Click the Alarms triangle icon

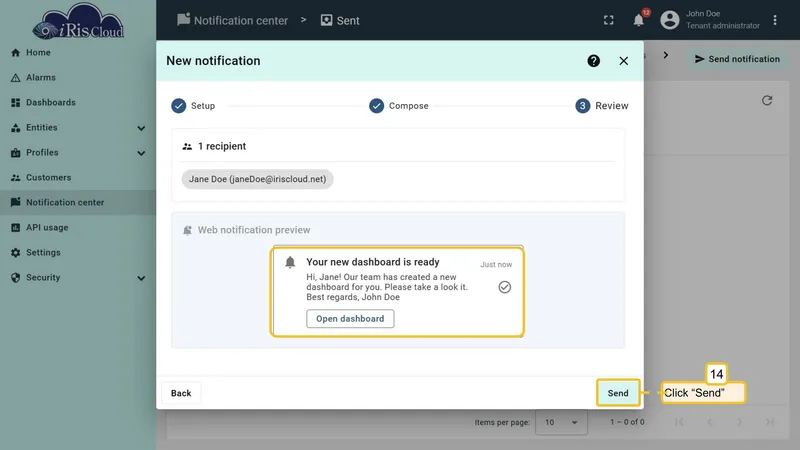15,78
